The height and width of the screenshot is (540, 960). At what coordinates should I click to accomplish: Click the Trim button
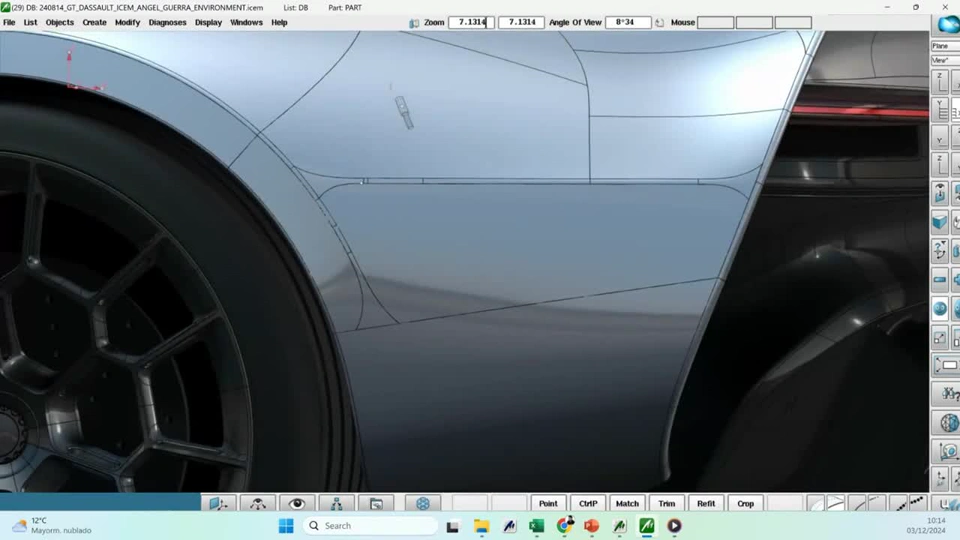(x=667, y=503)
